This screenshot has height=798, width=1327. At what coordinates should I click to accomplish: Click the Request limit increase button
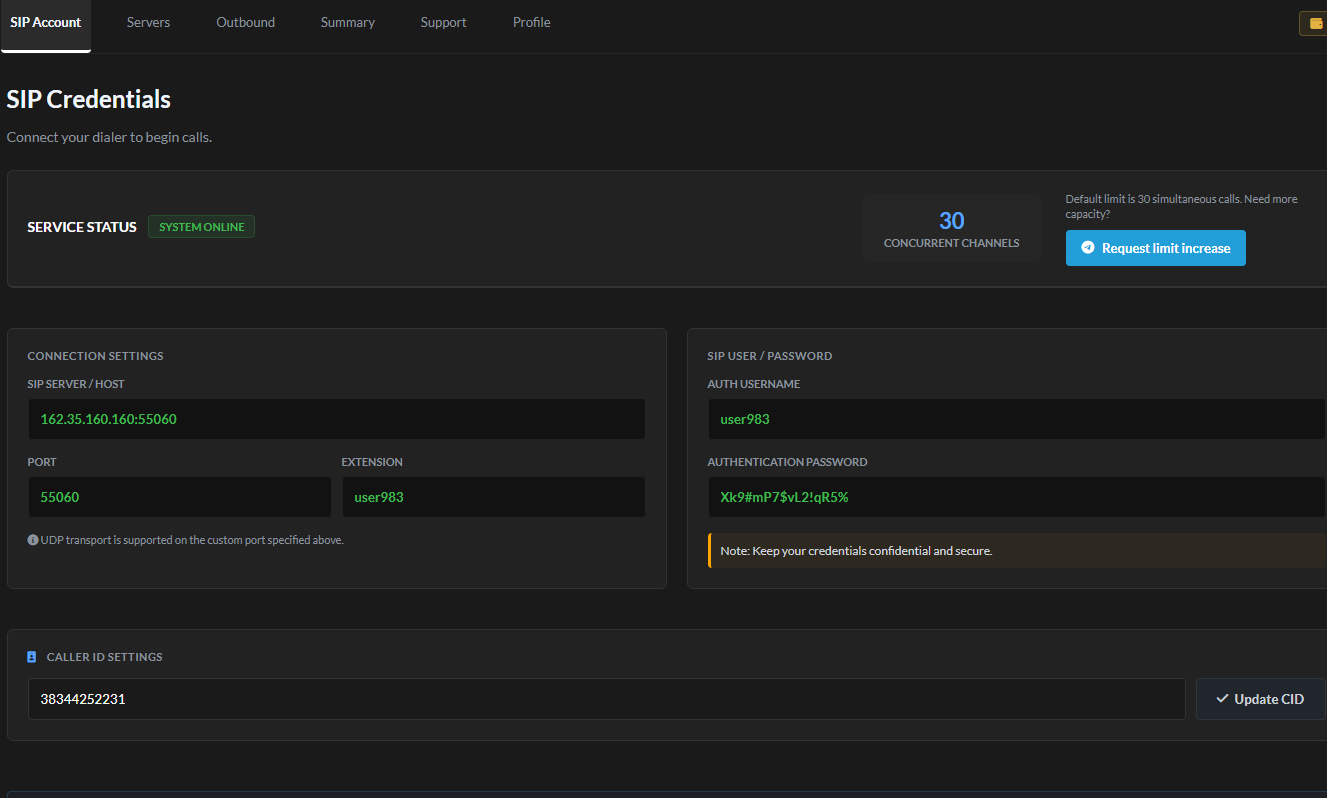1155,248
